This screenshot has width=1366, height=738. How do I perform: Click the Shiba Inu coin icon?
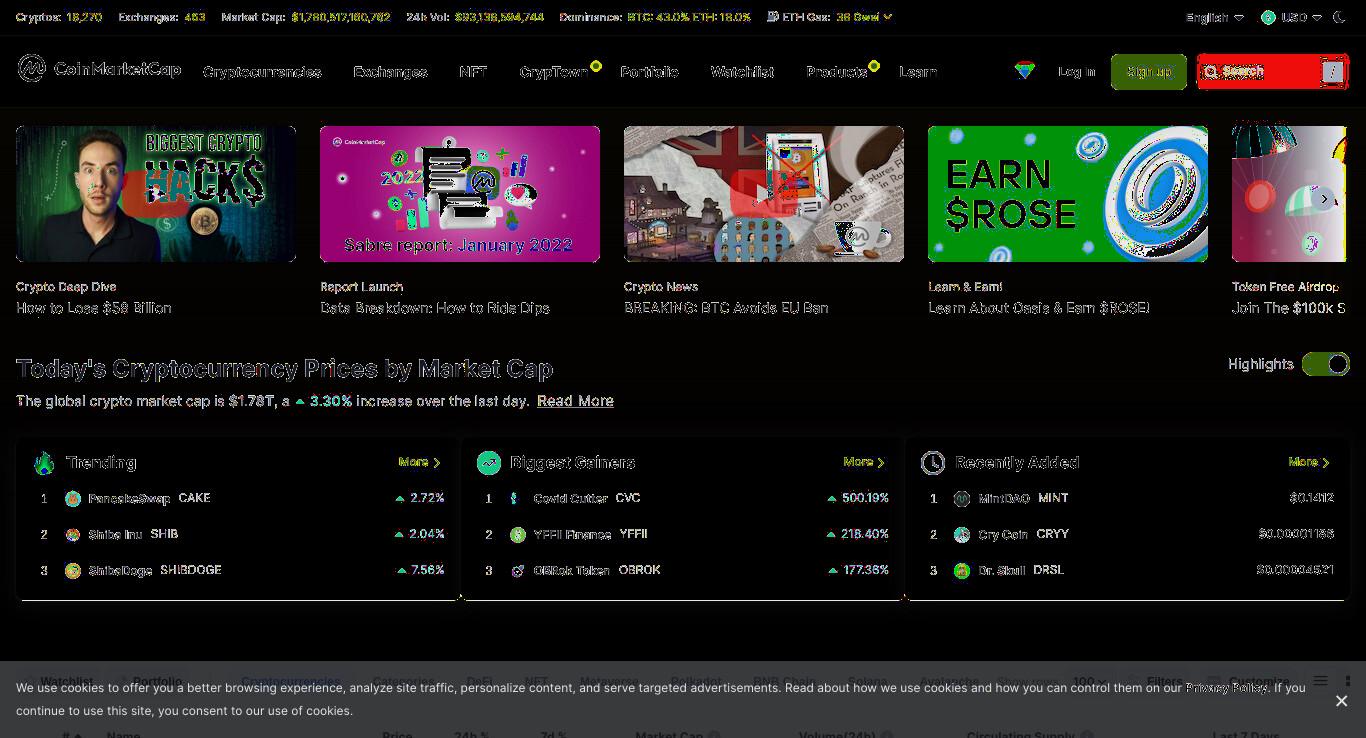point(73,534)
